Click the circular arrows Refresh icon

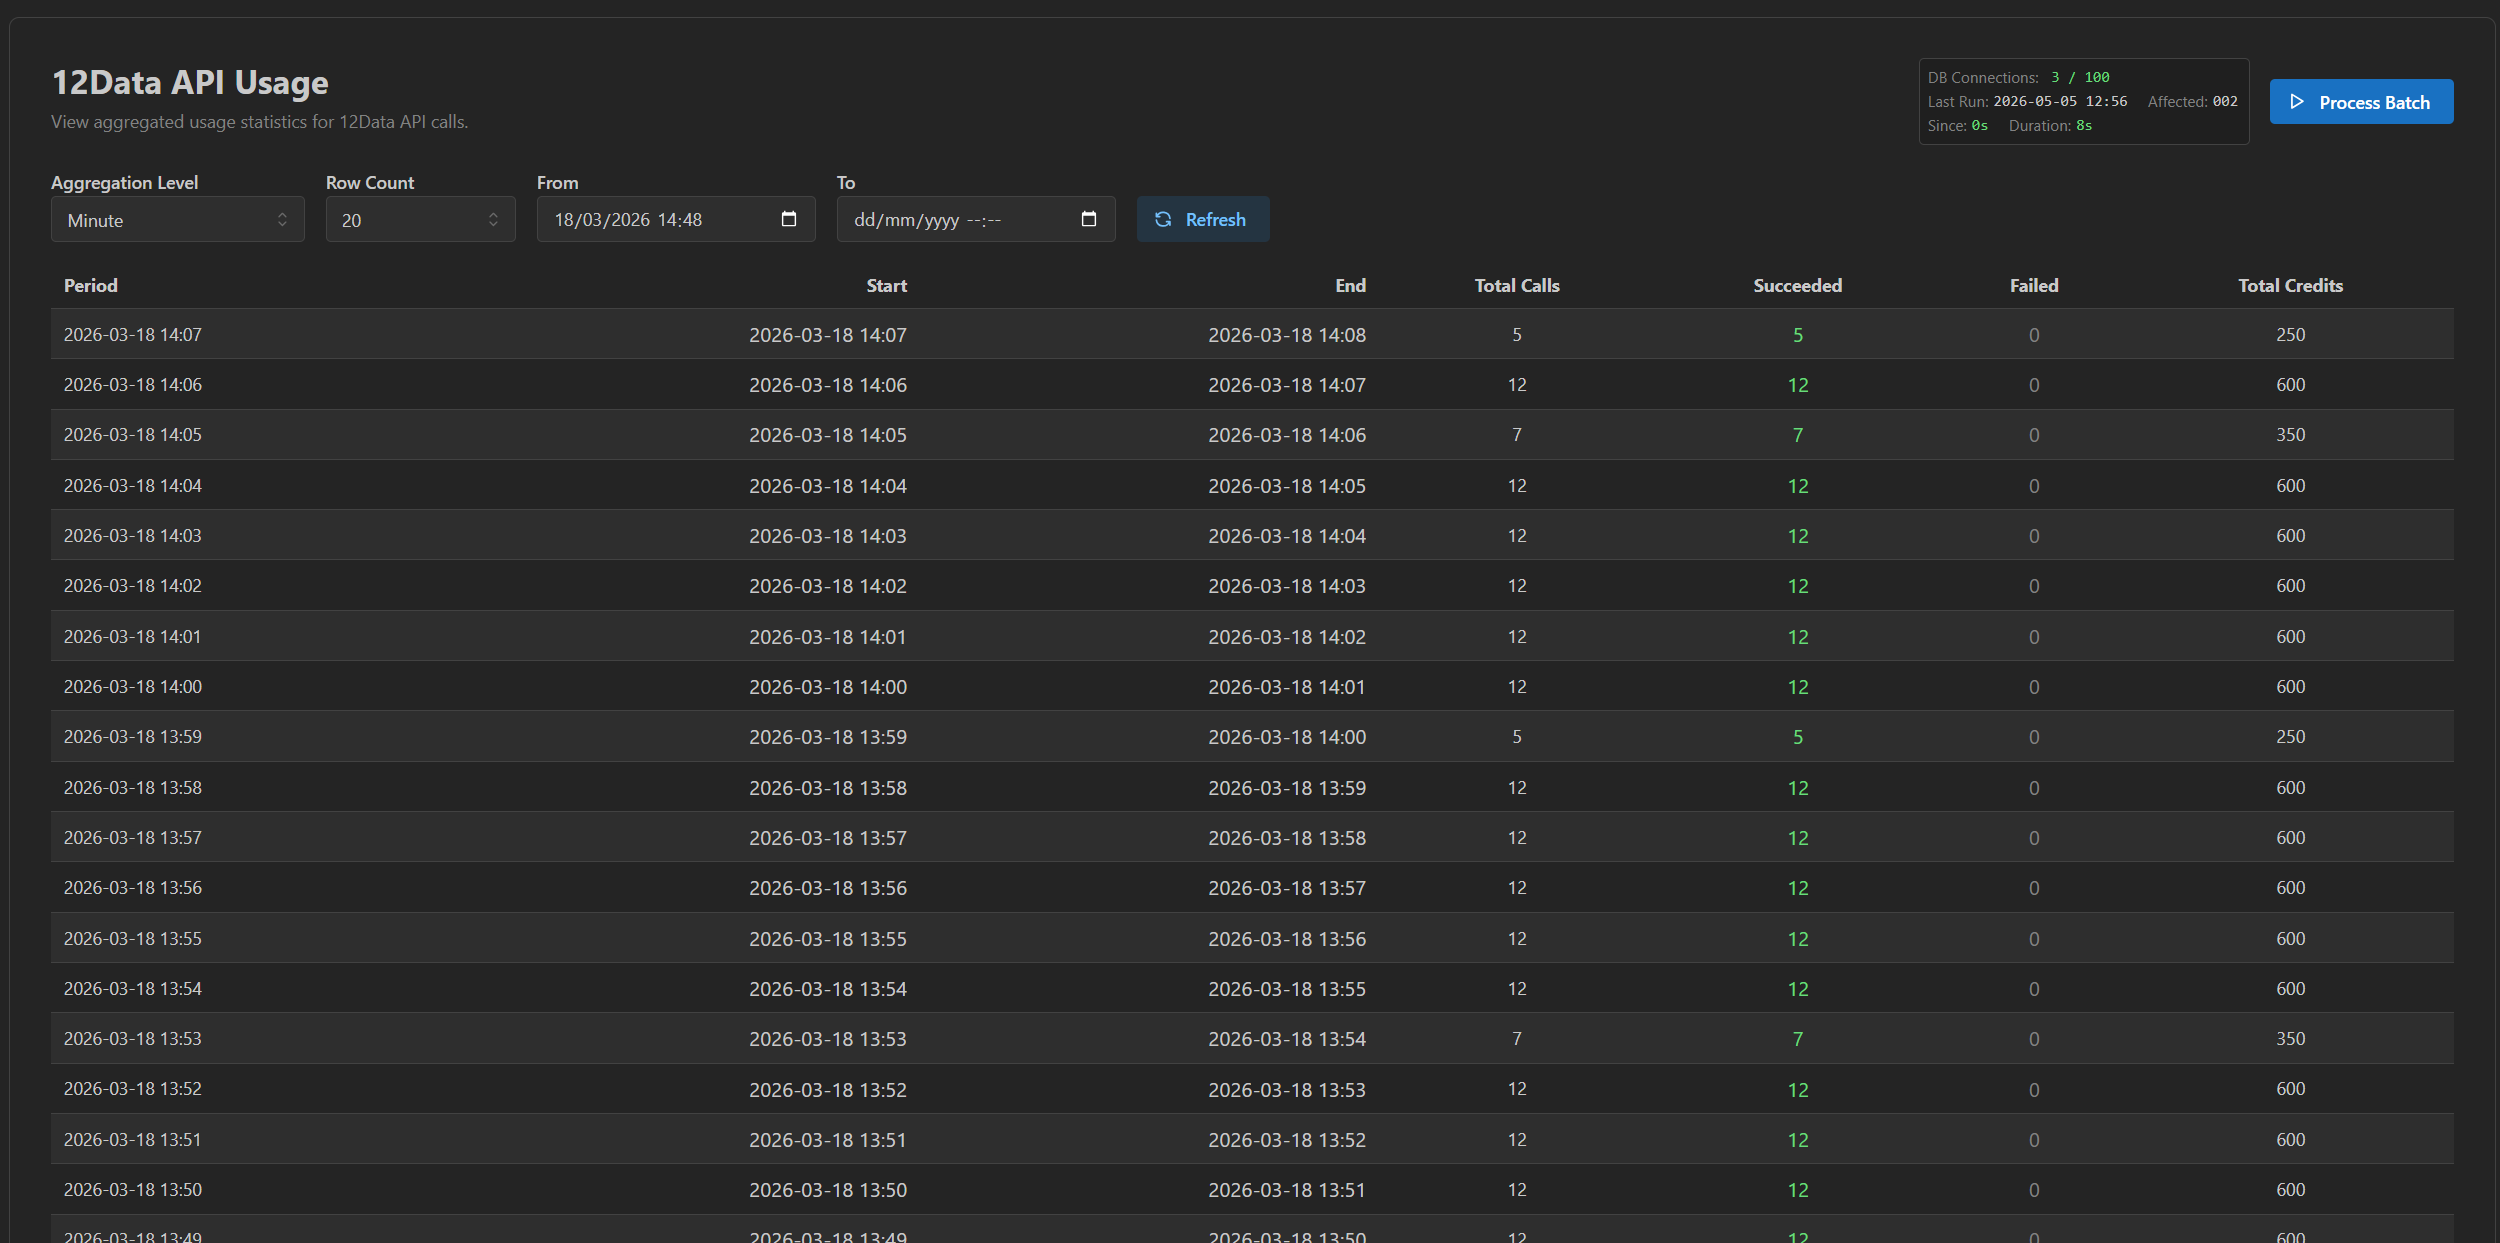click(1163, 219)
